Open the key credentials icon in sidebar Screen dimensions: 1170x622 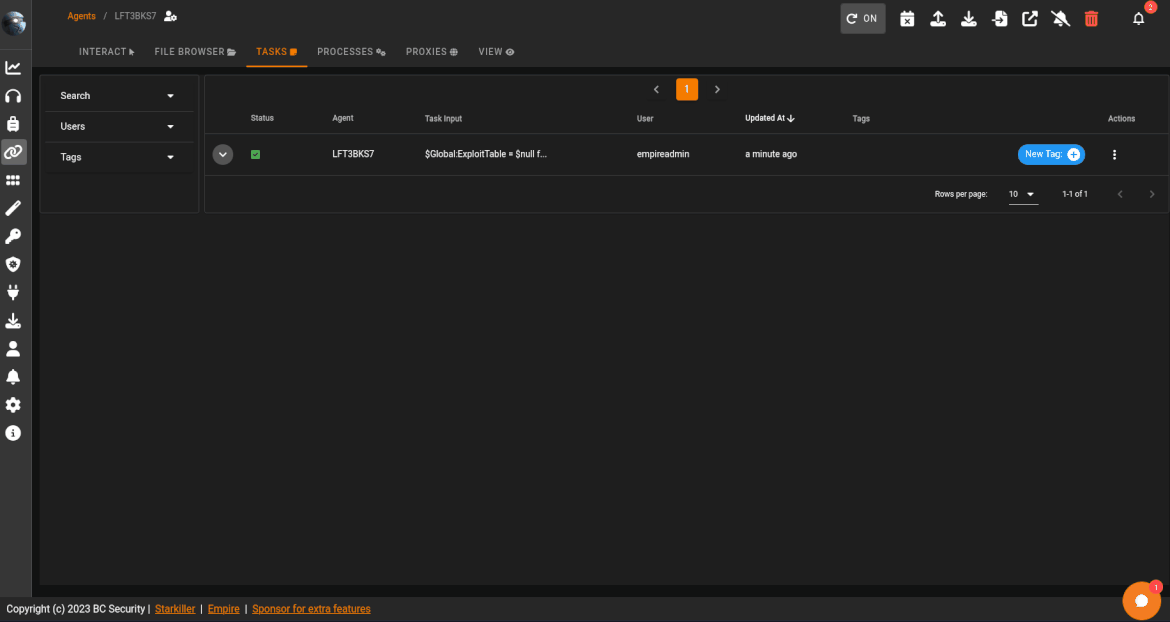(13, 237)
